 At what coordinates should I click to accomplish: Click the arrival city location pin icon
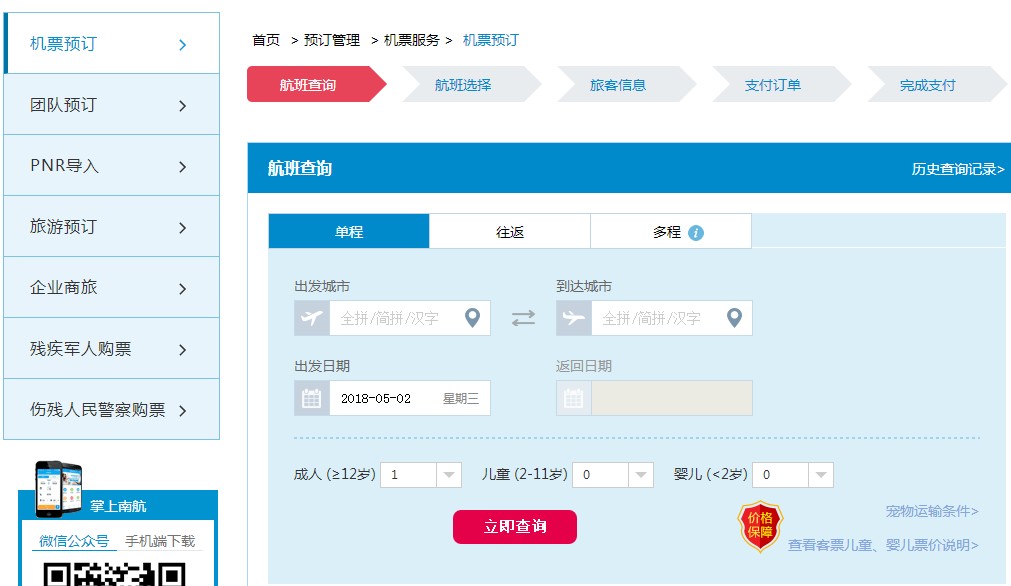[734, 318]
